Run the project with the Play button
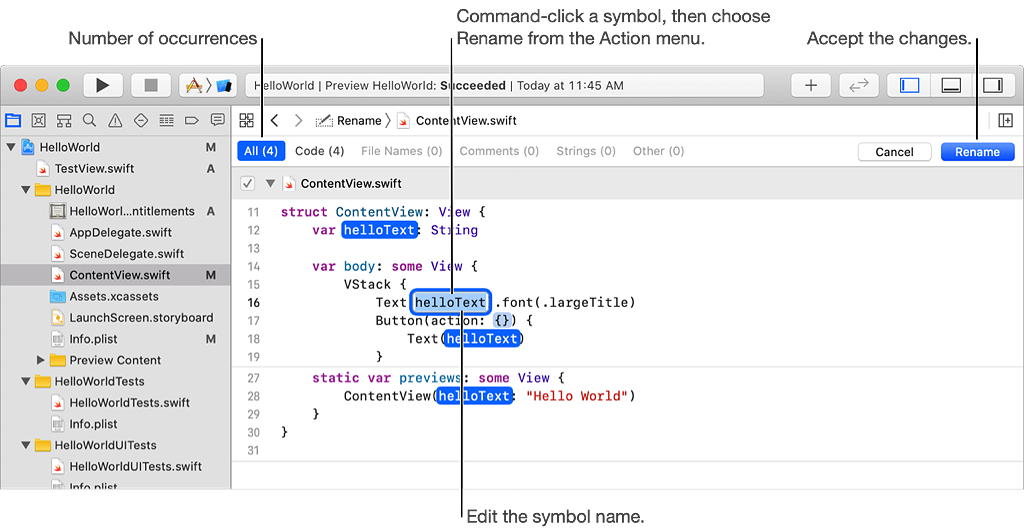Screen dimensions: 1024x532 pos(102,86)
